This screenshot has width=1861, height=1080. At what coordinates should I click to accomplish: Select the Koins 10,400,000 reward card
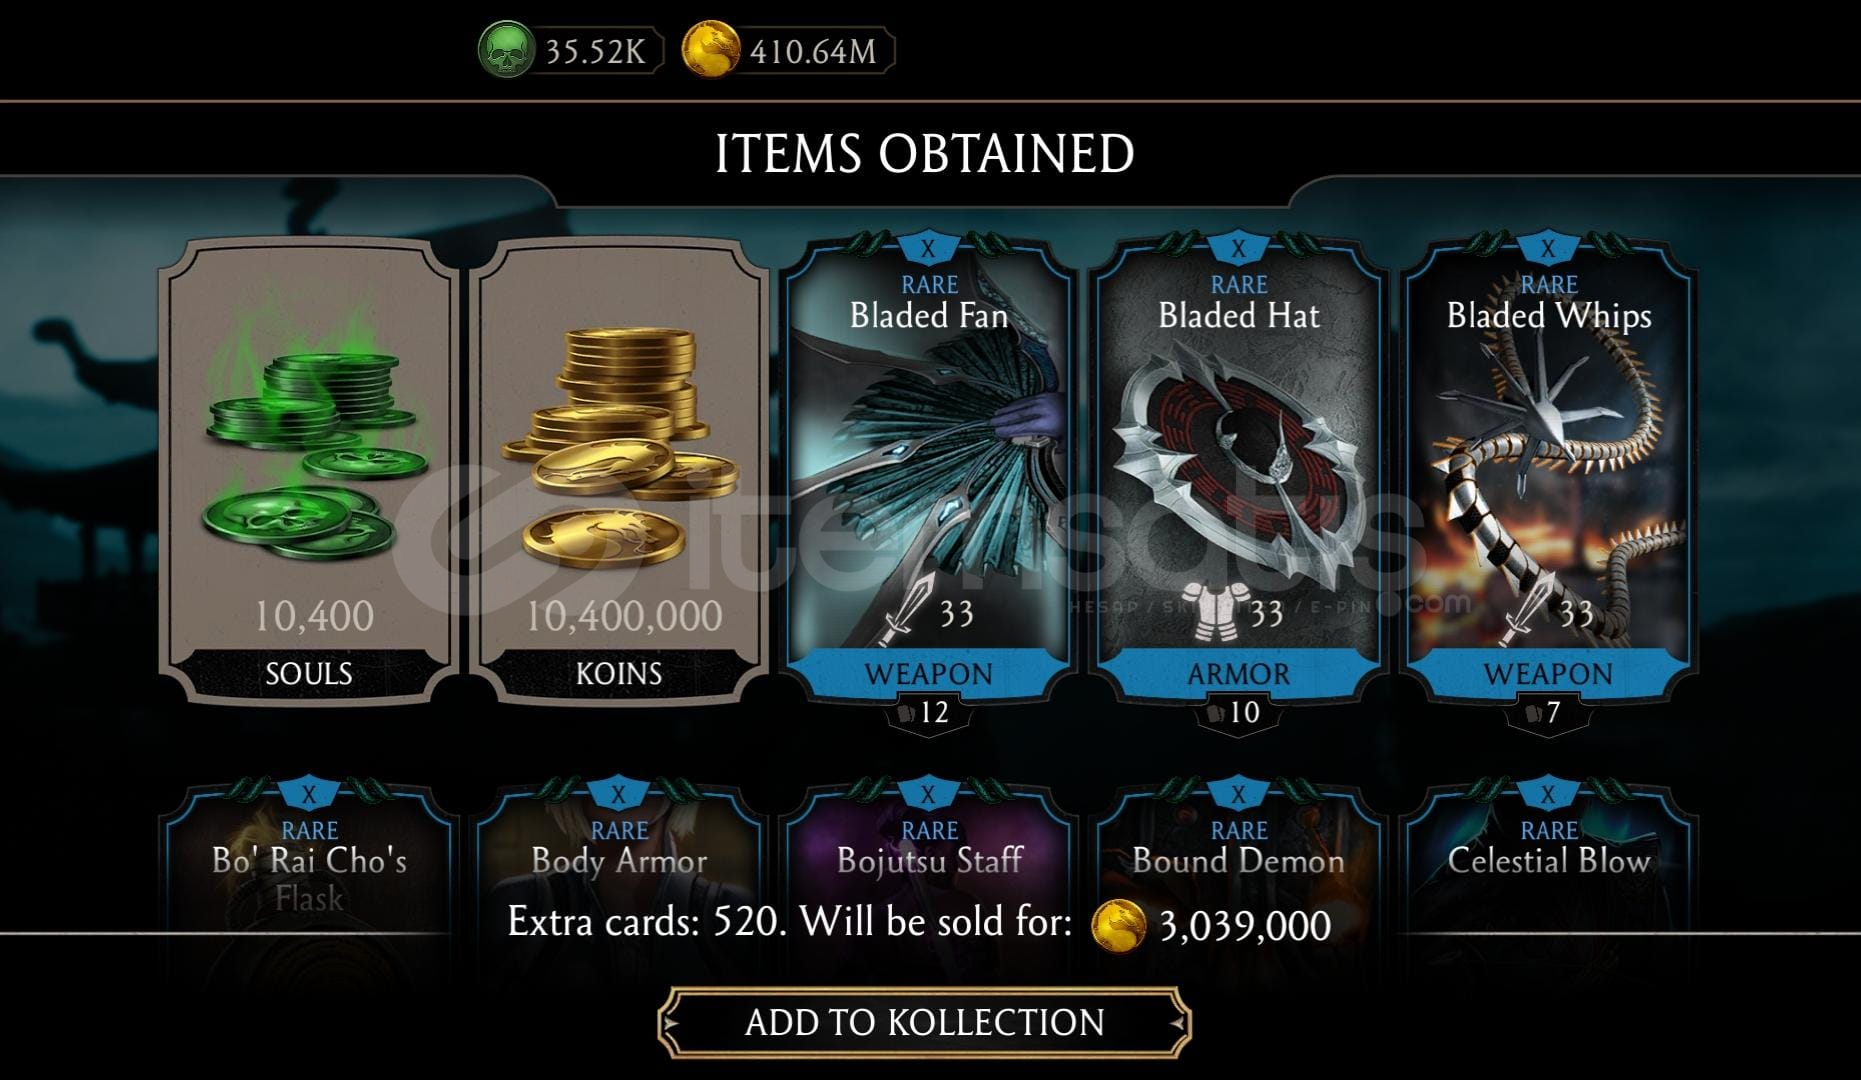619,470
